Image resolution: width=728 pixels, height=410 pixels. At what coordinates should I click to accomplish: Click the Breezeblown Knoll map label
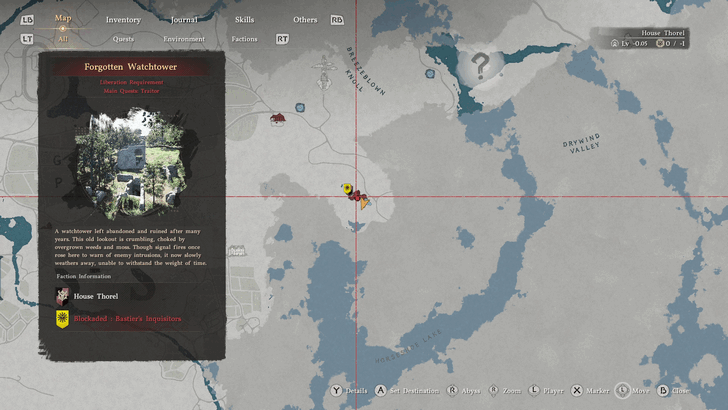(365, 71)
